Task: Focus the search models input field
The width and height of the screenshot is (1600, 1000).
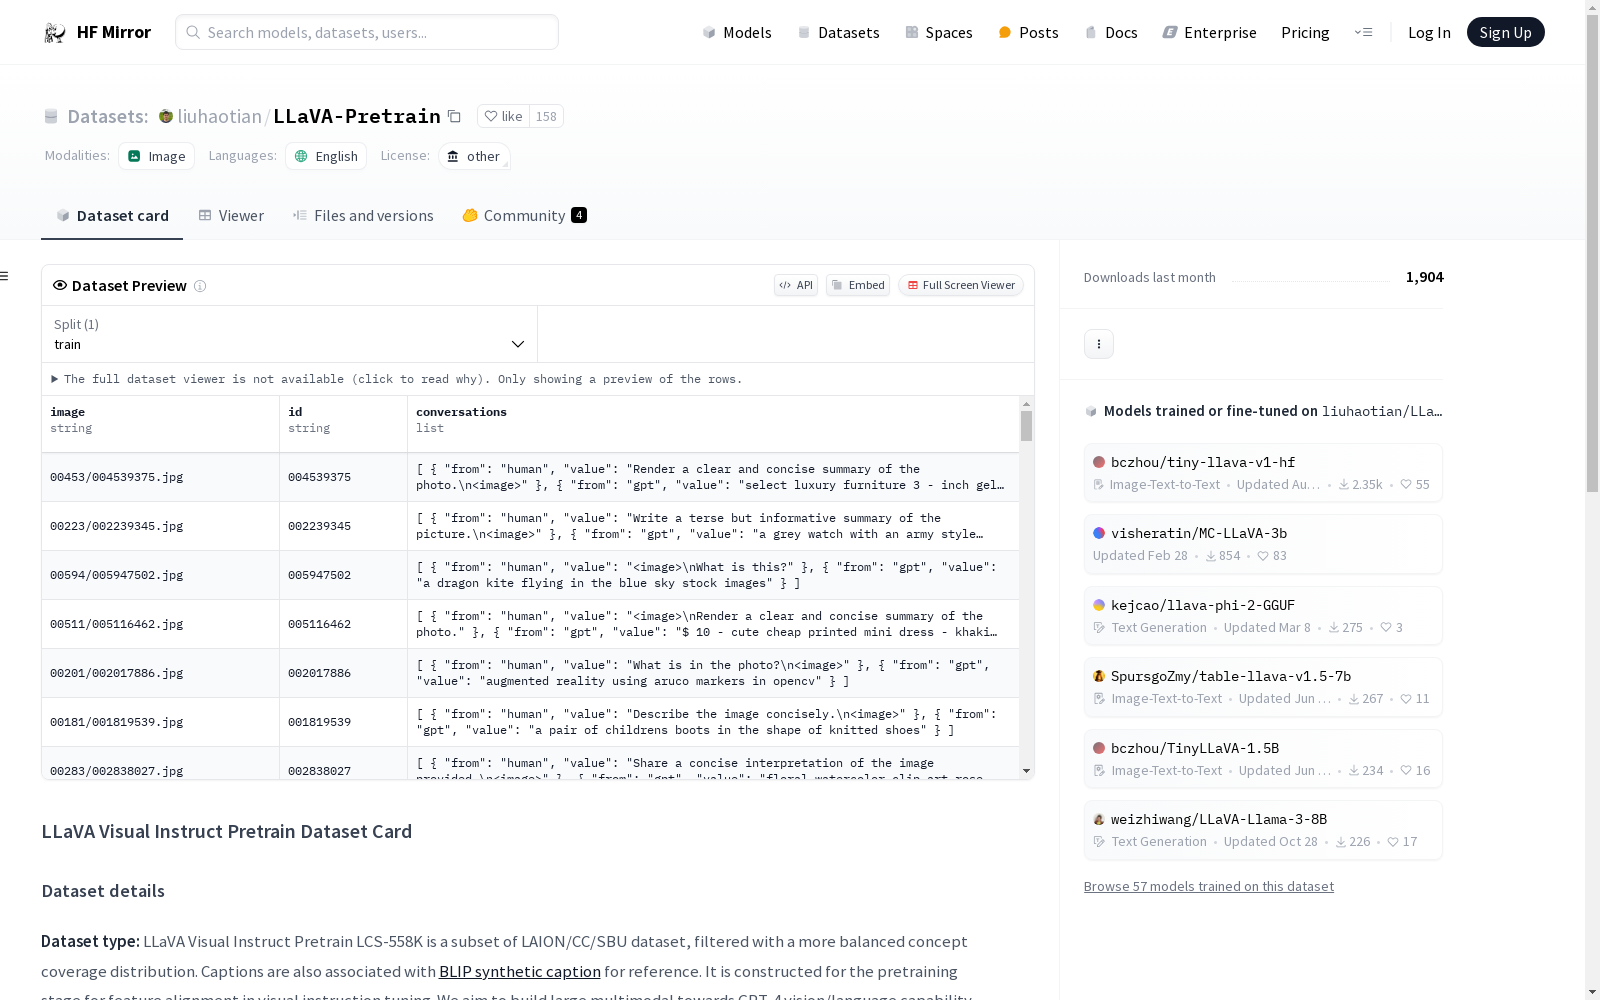Action: click(367, 32)
